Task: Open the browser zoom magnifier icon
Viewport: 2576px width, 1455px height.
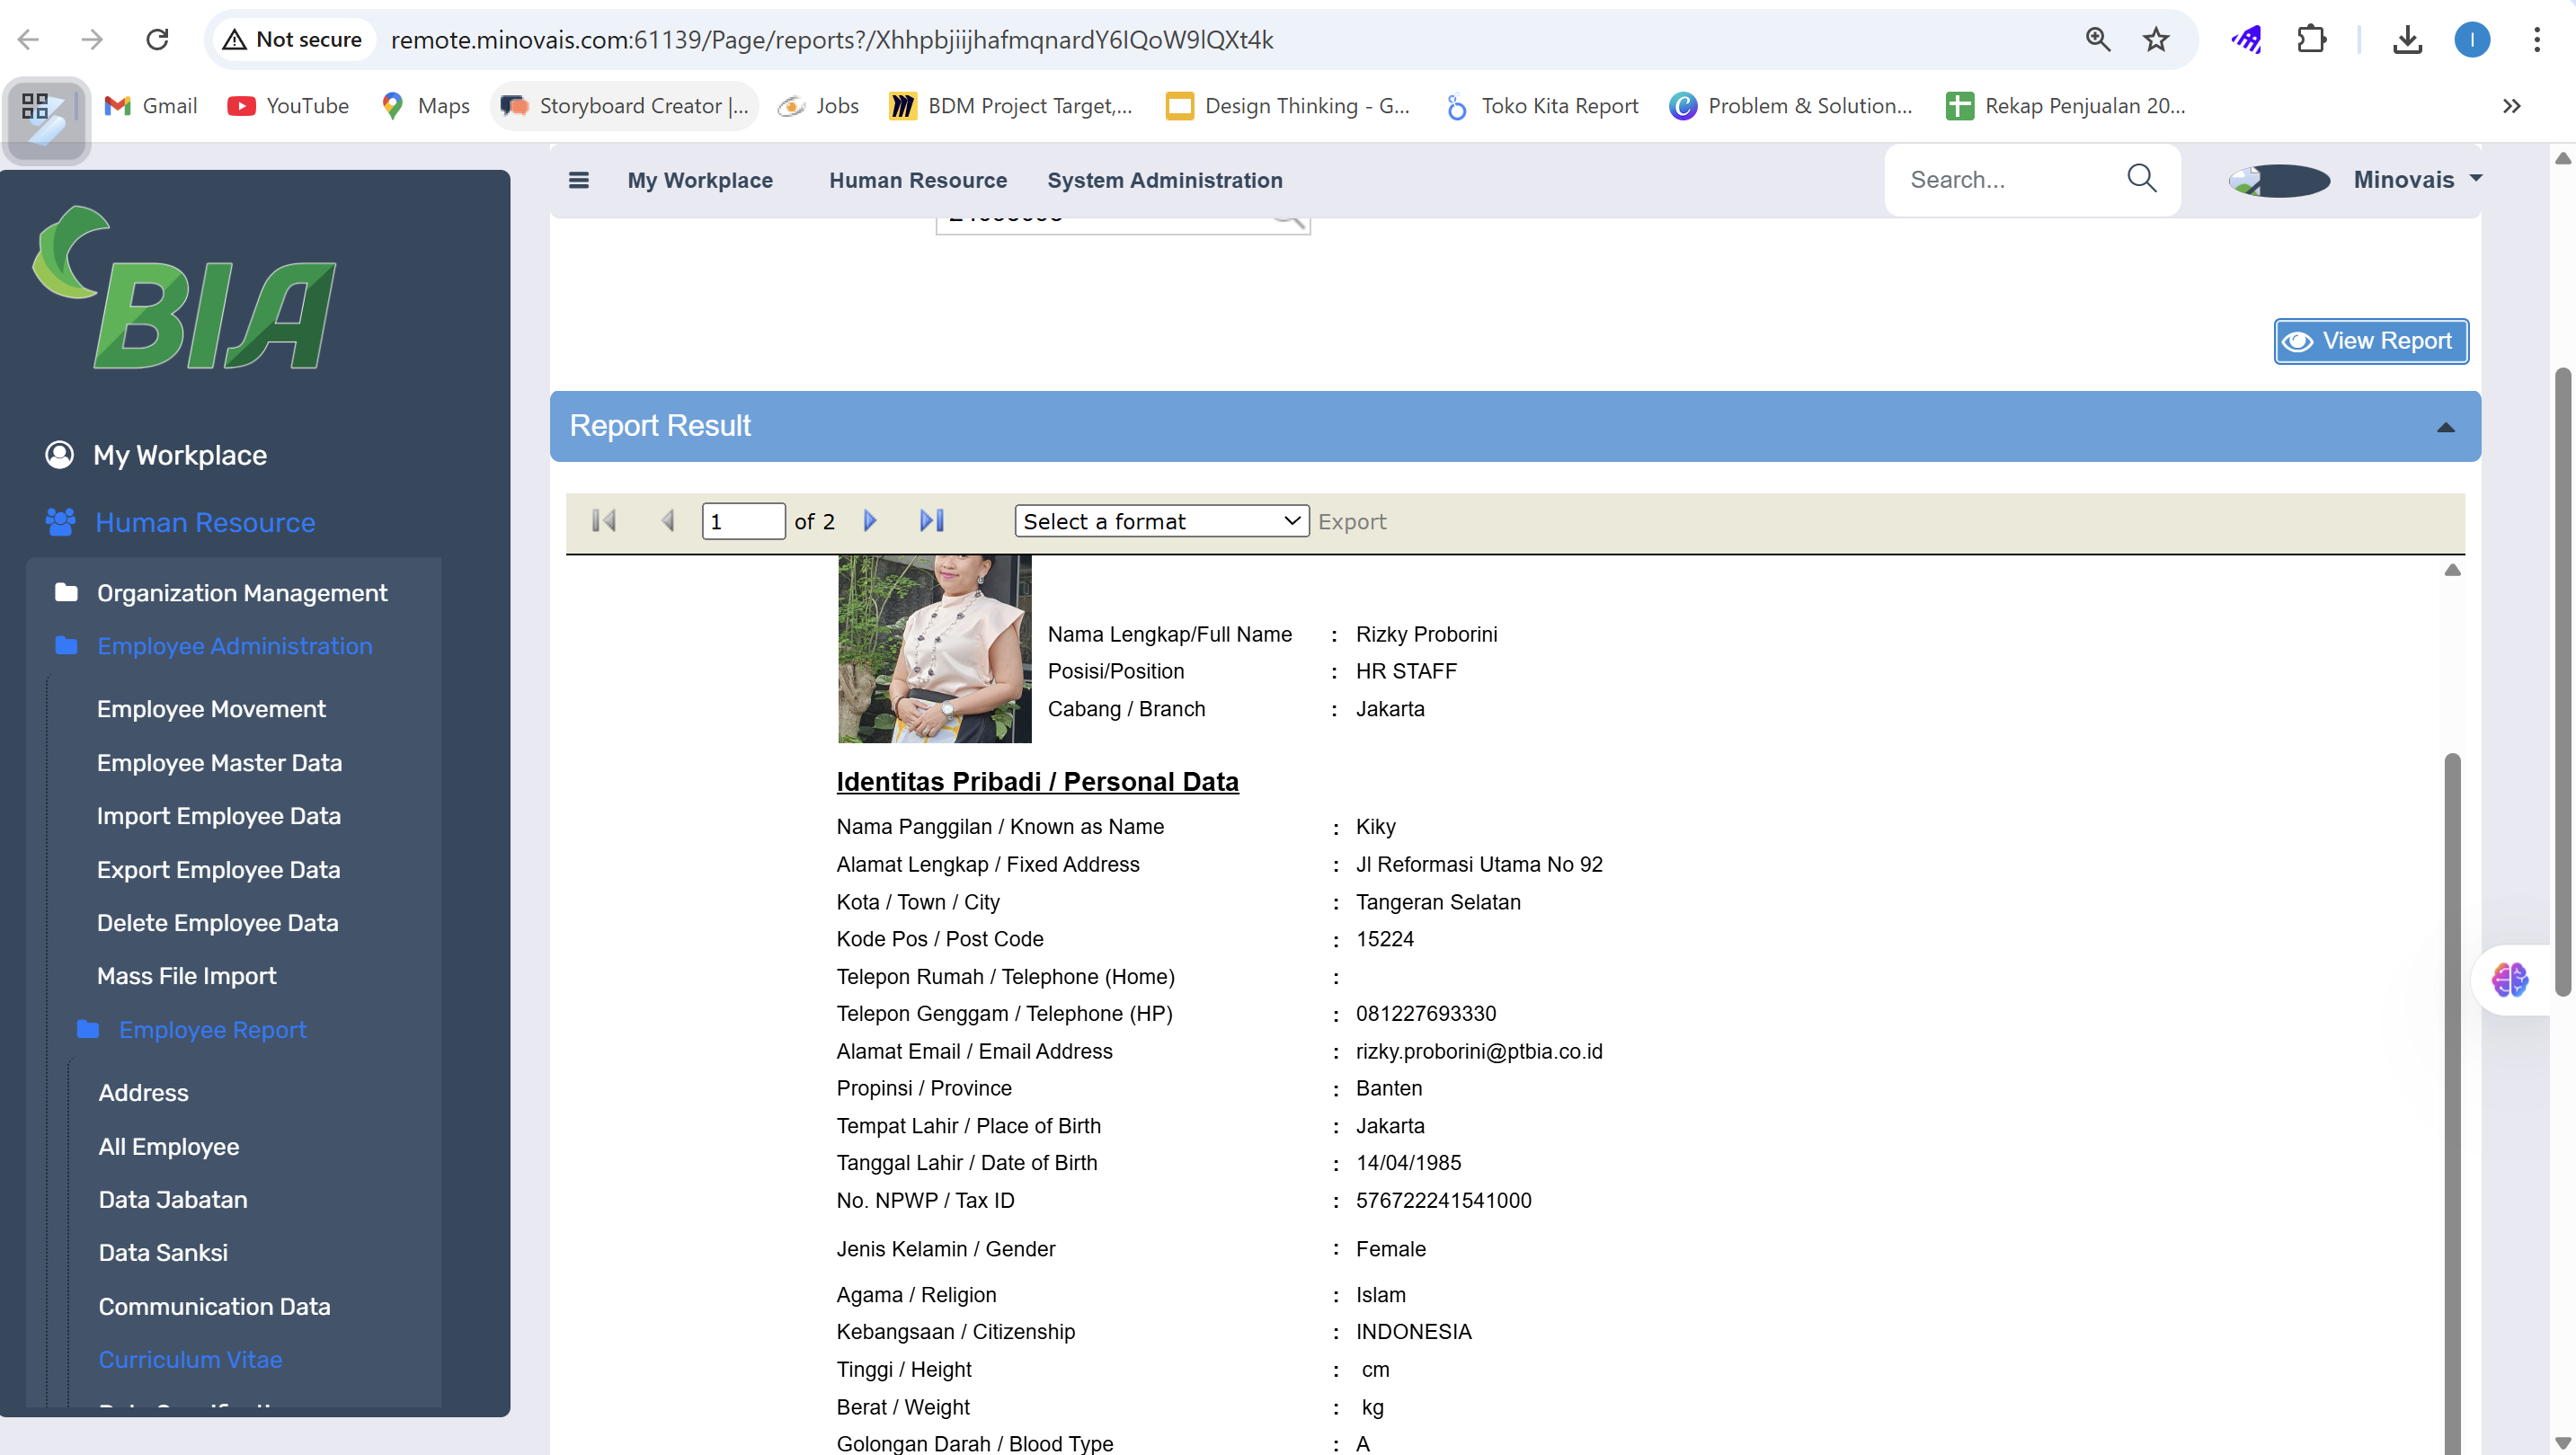Action: click(2098, 39)
